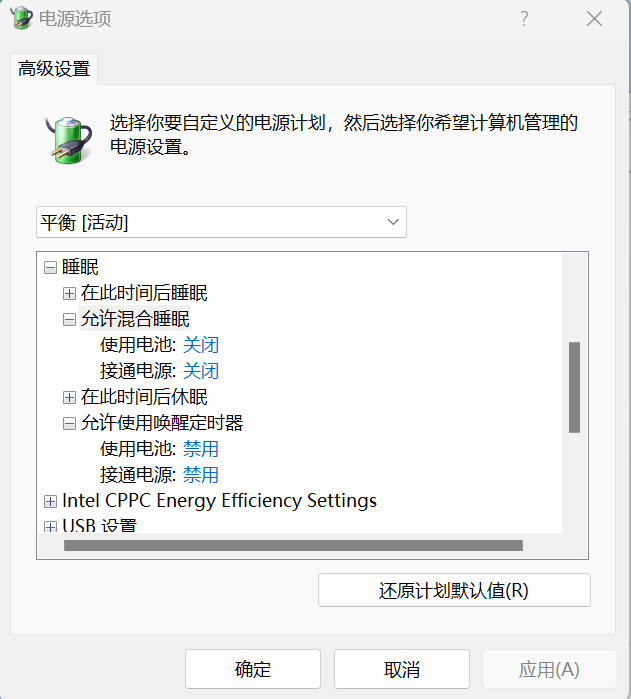The width and height of the screenshot is (631, 699).
Task: Click the 还原计划默认值(R) button
Action: click(454, 590)
